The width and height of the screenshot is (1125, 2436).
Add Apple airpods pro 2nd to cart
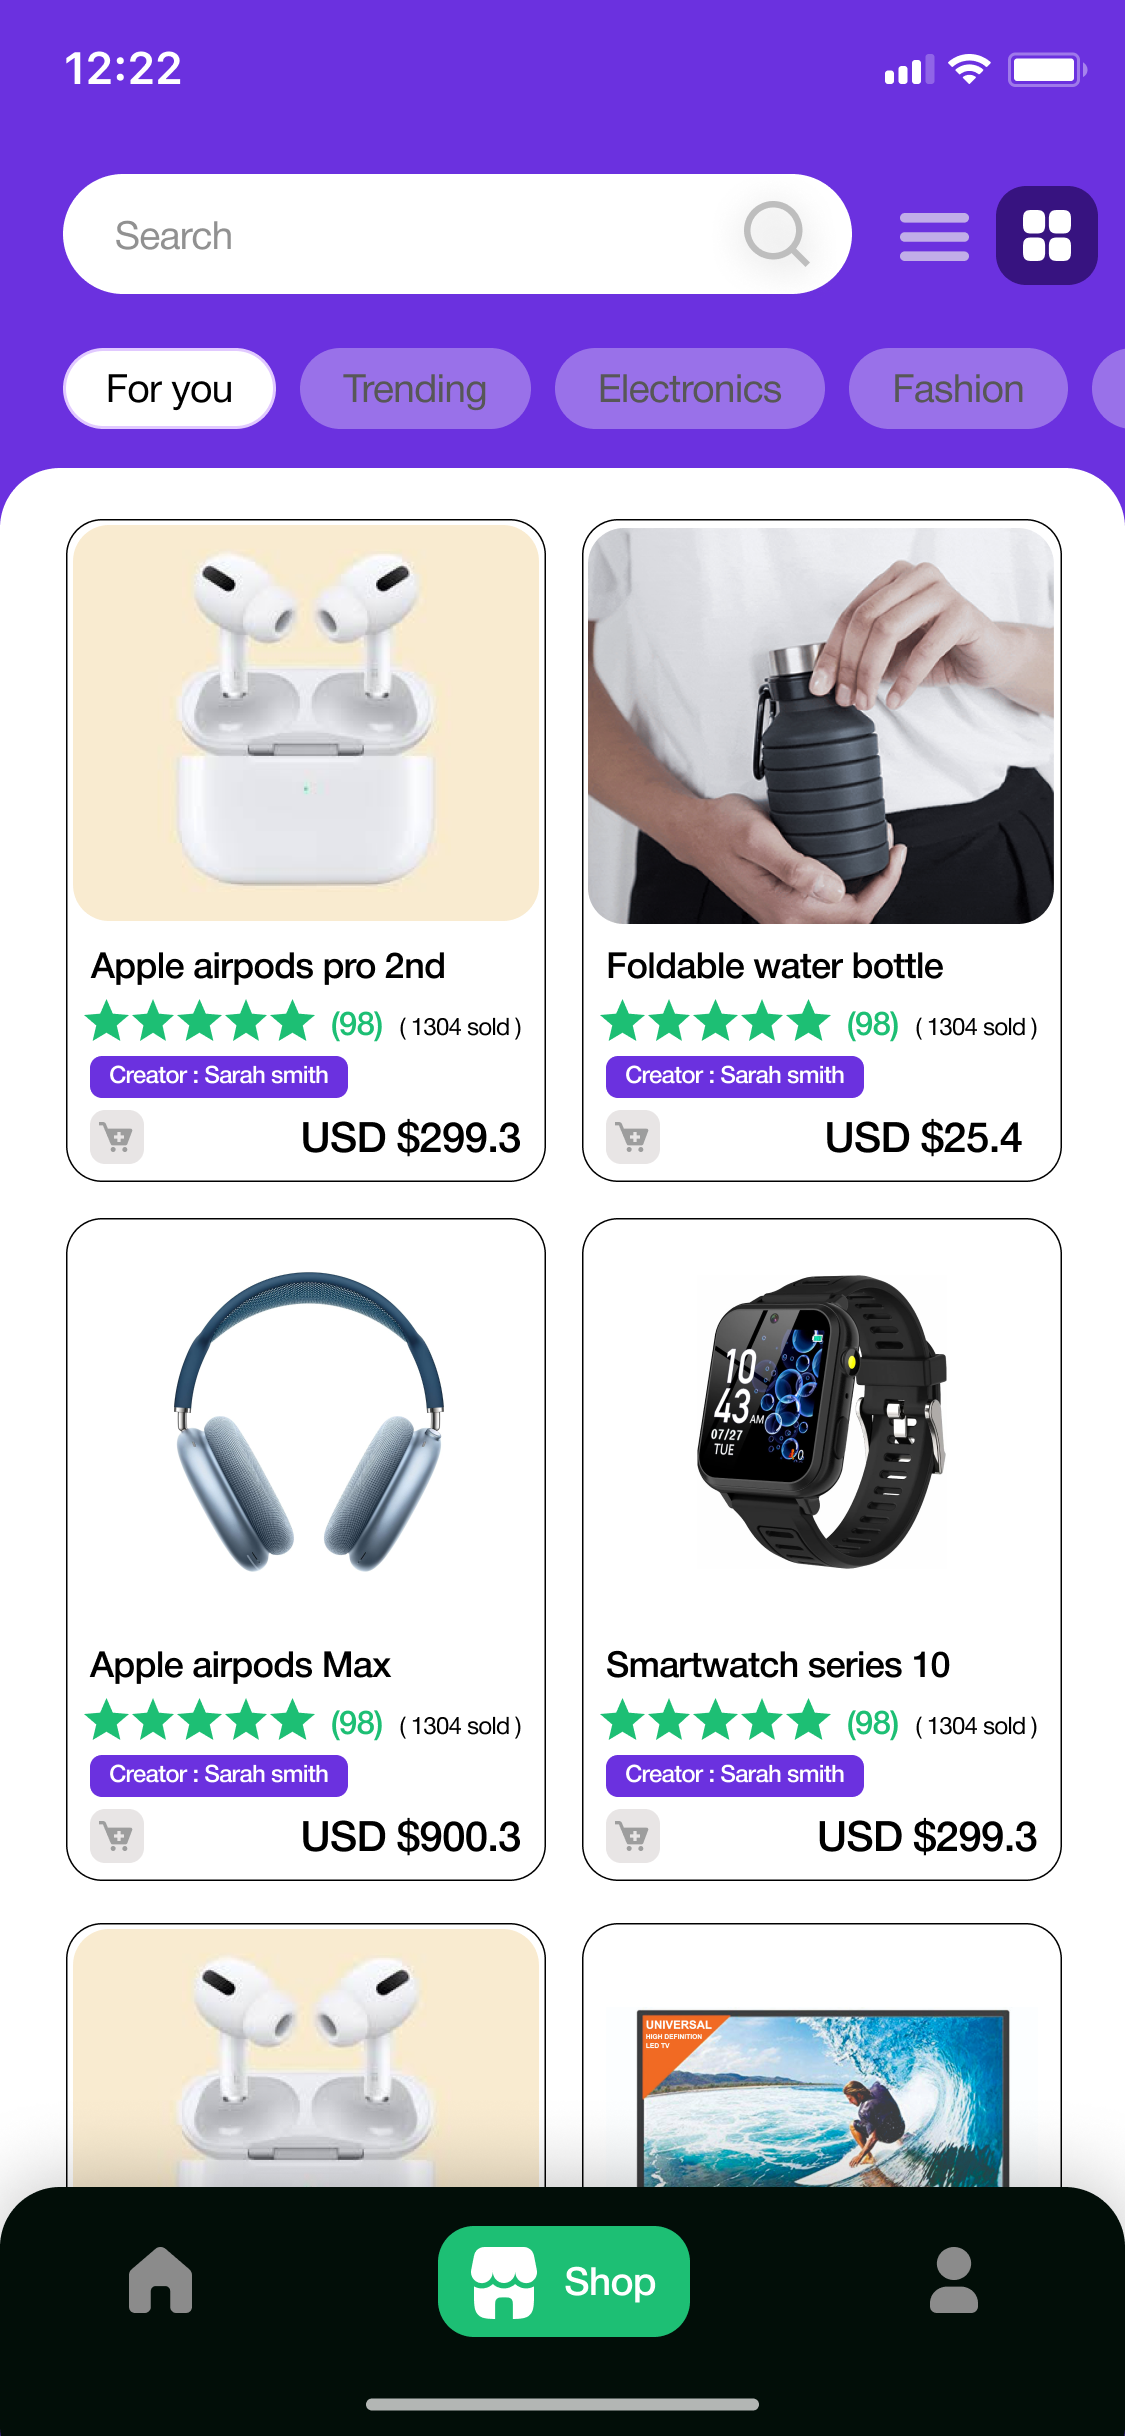coord(117,1137)
